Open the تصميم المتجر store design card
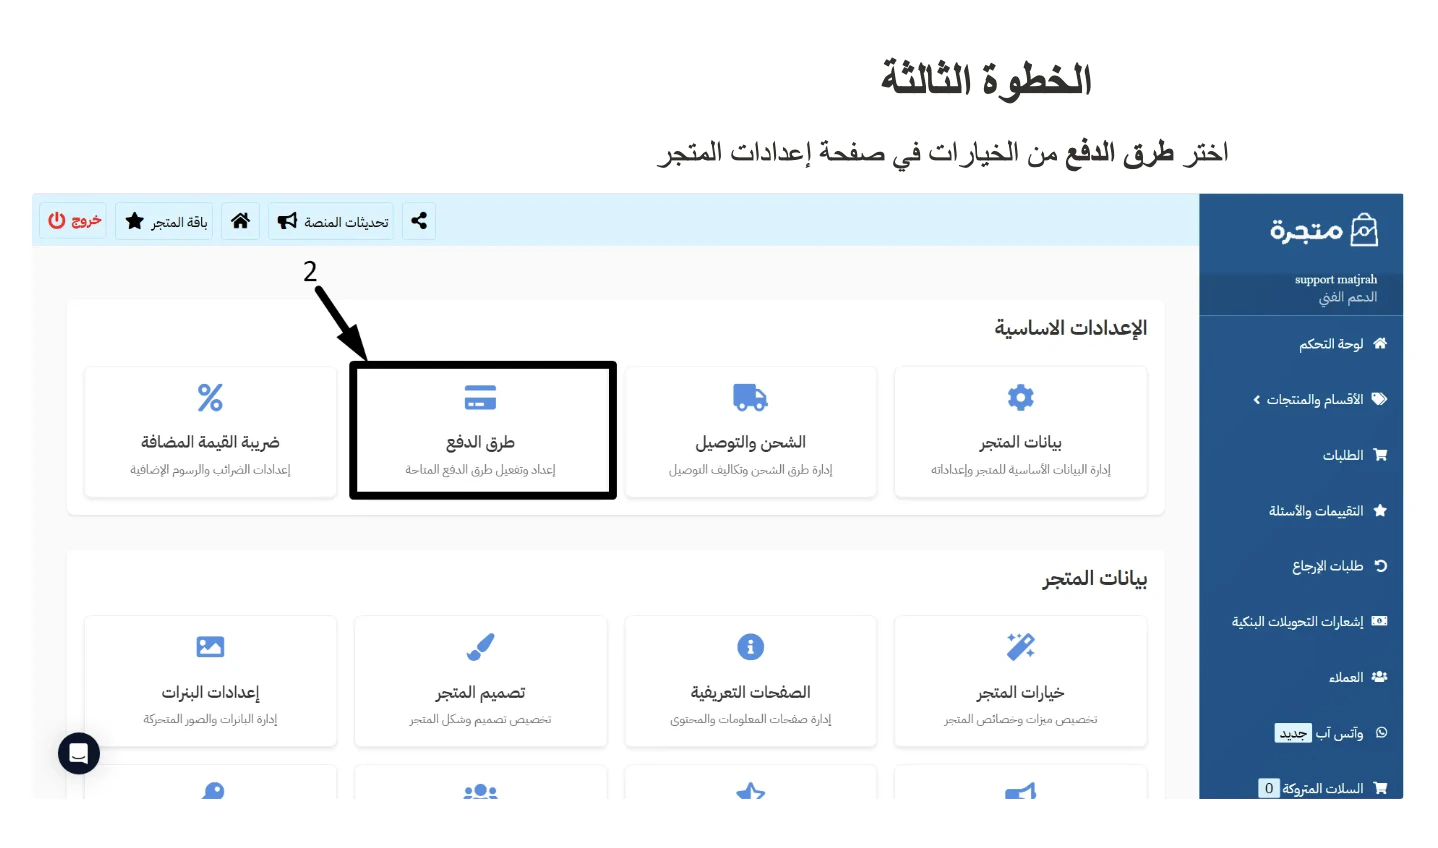Screen dimensions: 1438x848 pos(481,682)
